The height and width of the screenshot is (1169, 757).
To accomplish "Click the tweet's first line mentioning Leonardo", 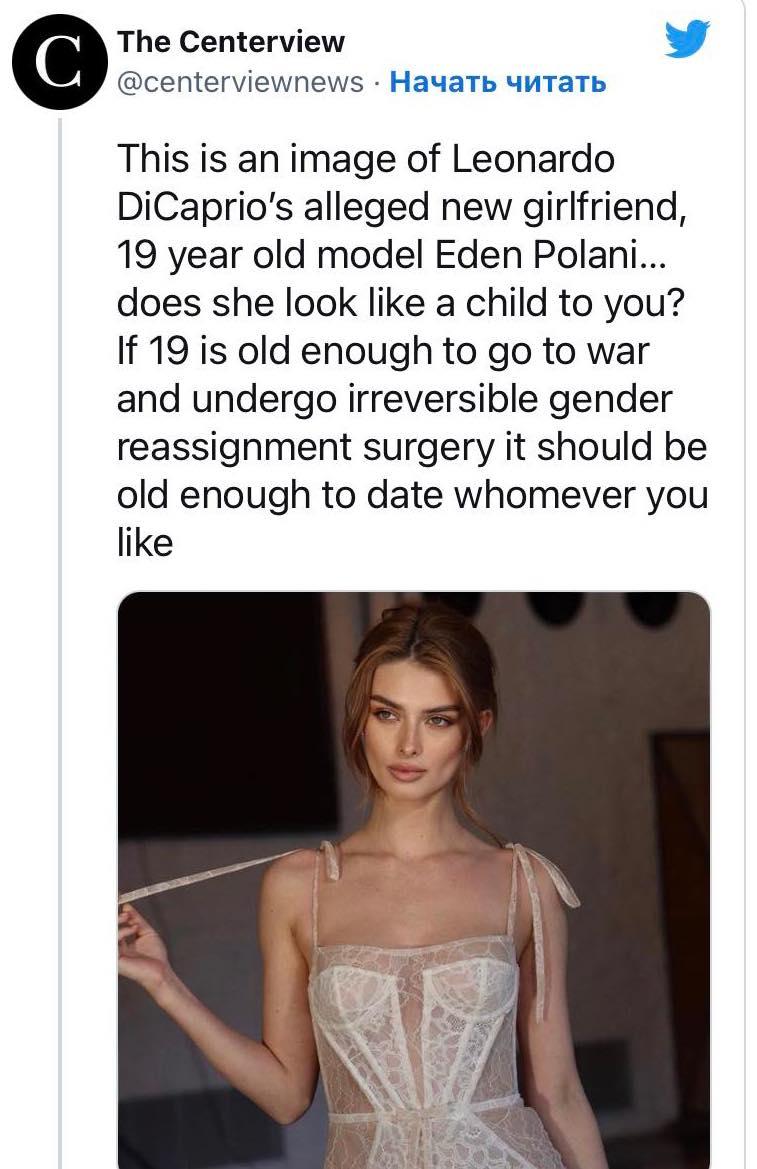I will 365,159.
